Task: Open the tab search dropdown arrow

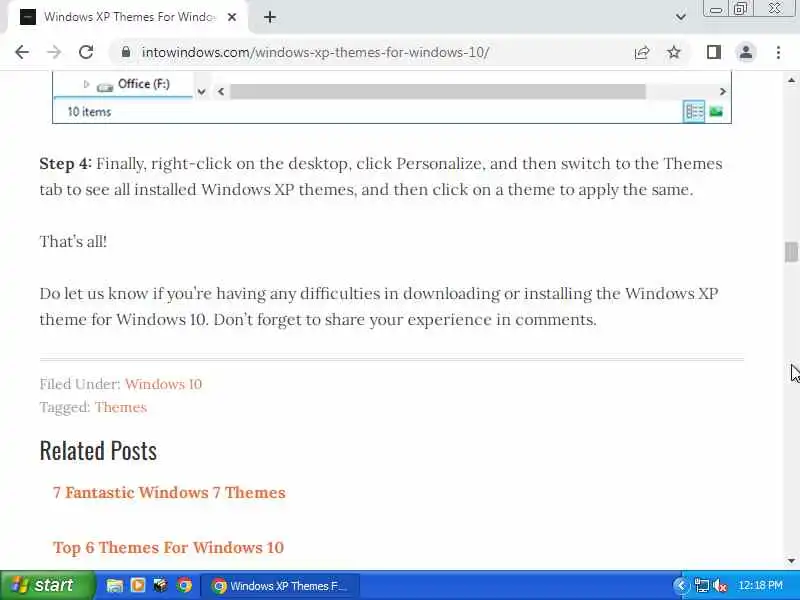Action: pos(681,17)
